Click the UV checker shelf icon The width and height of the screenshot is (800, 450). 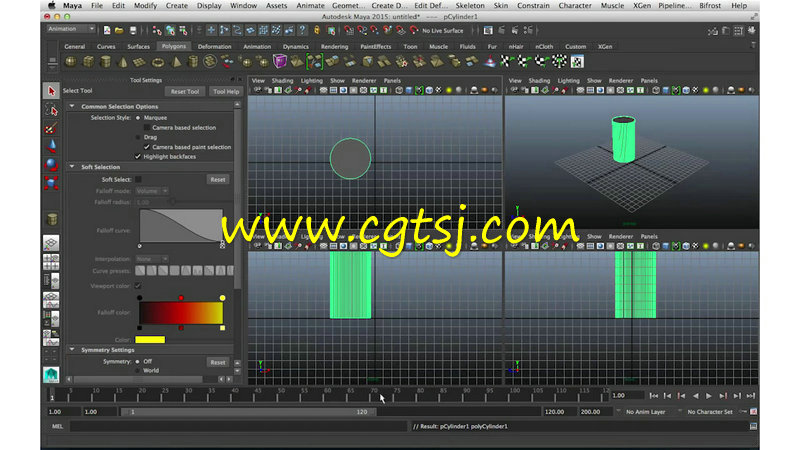coord(577,62)
